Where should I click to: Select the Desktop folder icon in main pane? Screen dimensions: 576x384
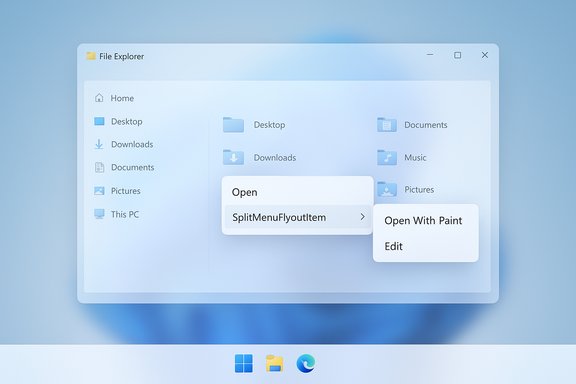pyautogui.click(x=233, y=125)
